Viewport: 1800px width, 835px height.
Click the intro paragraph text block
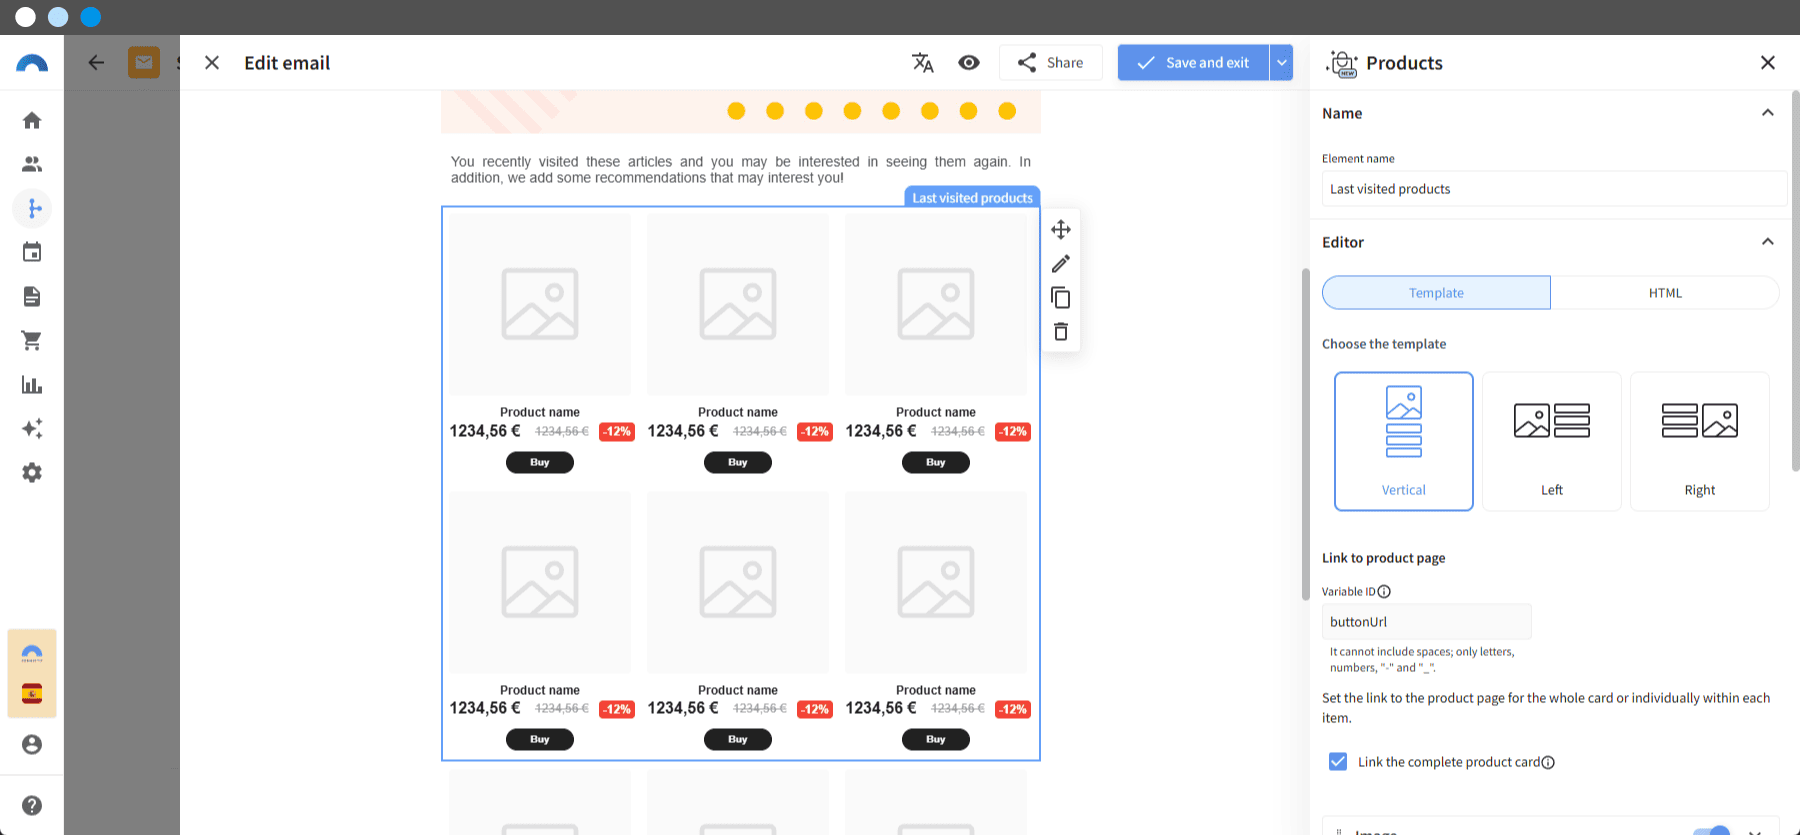741,170
